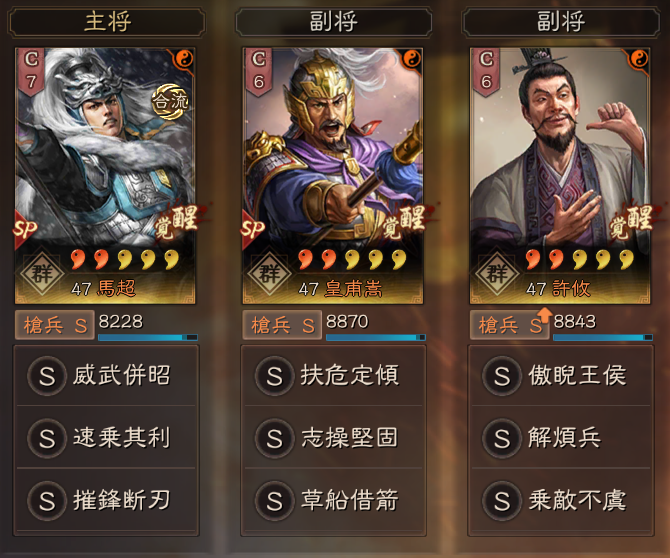Click the yin-yang icon on 皇甫嵩's card
This screenshot has height=558, width=670.
pos(412,58)
